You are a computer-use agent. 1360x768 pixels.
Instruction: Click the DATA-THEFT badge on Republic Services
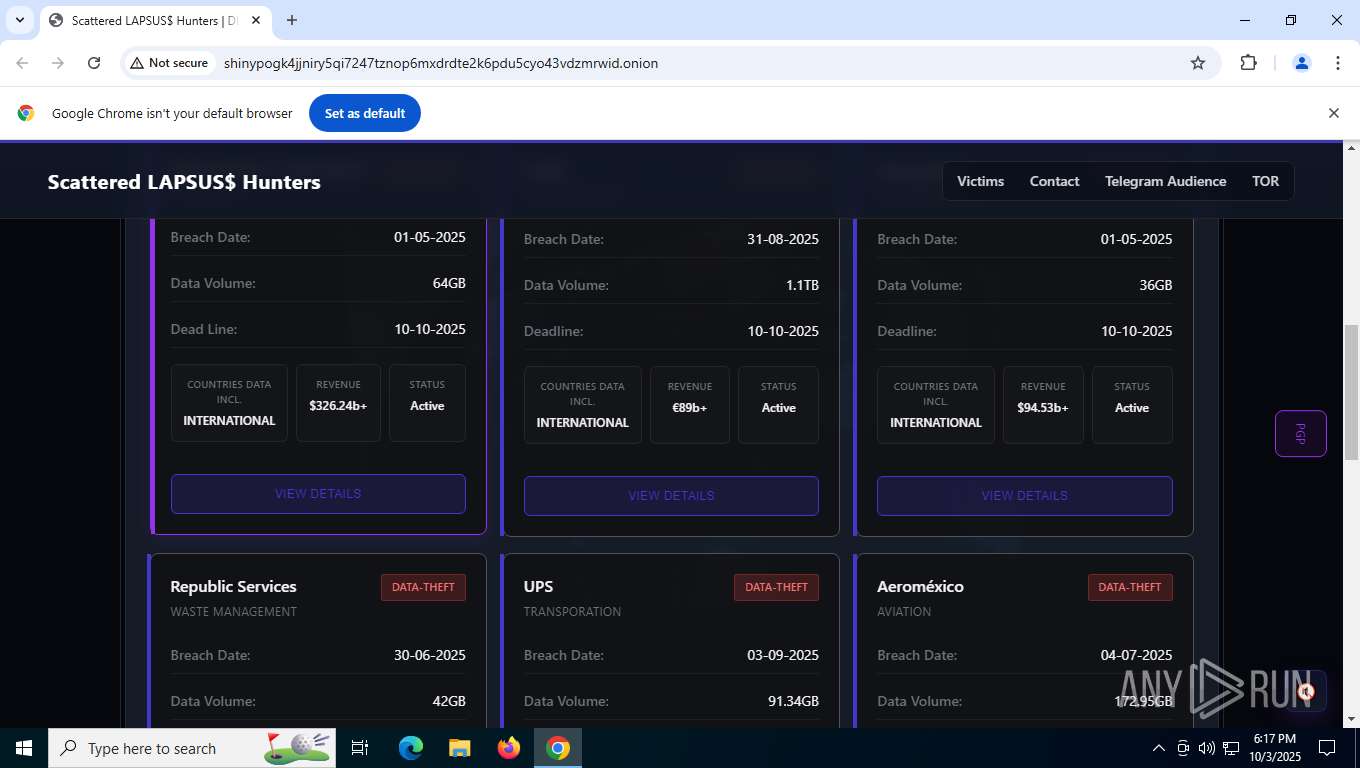pos(423,587)
